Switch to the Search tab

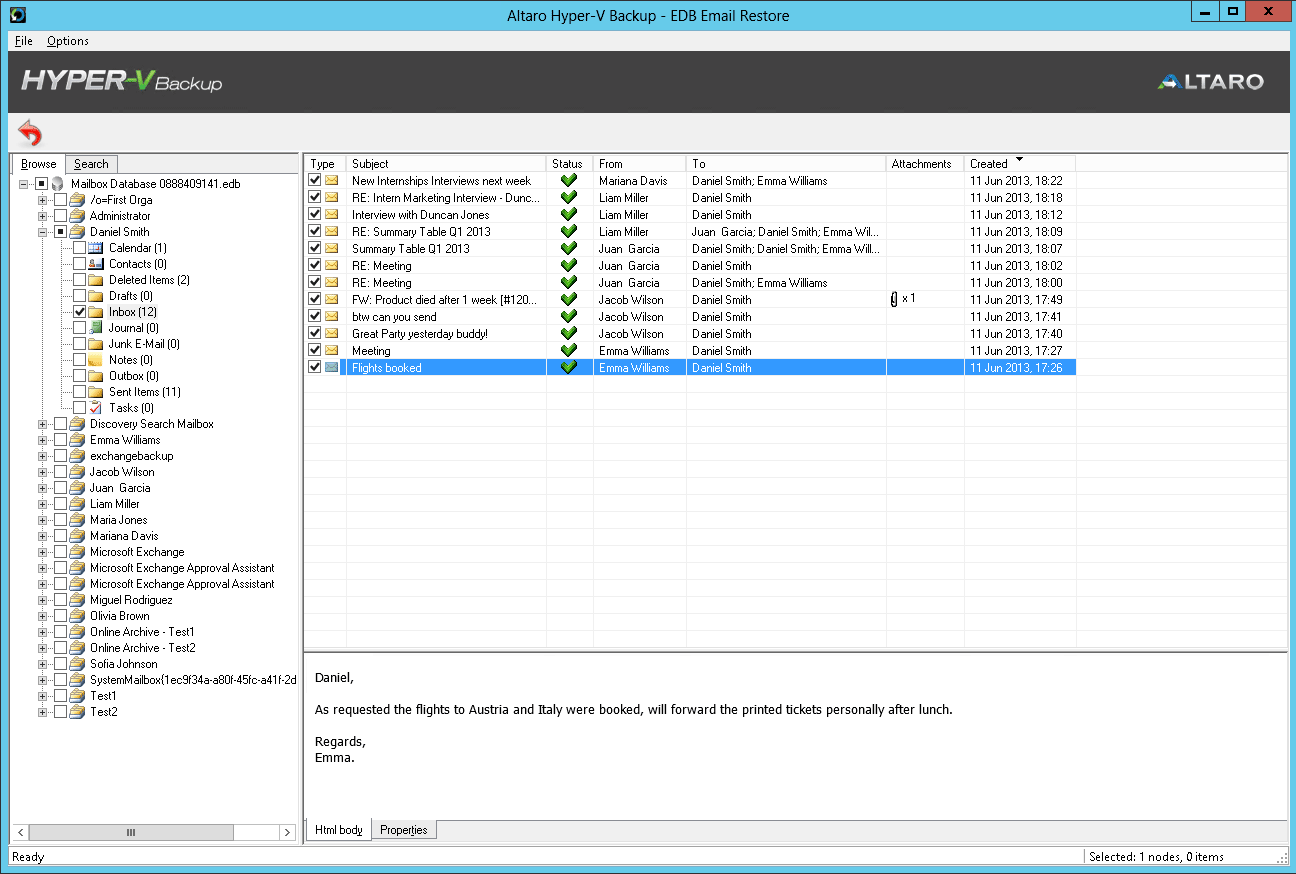pos(91,164)
